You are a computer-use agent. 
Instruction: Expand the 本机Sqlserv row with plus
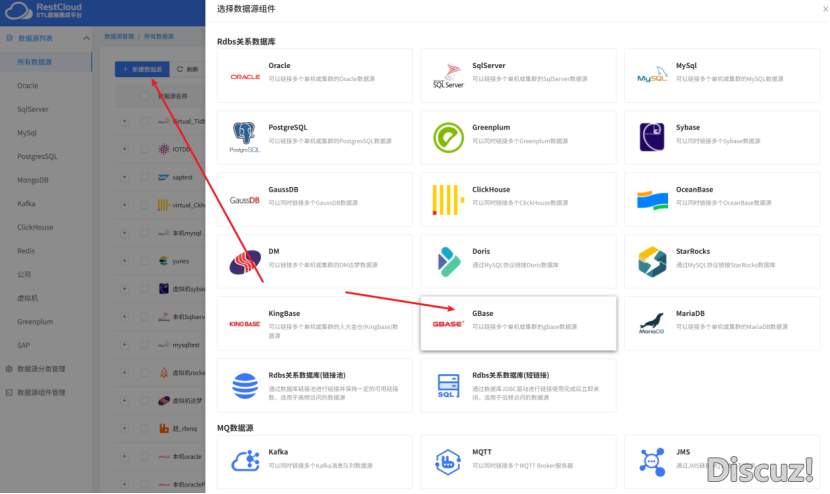[x=124, y=317]
